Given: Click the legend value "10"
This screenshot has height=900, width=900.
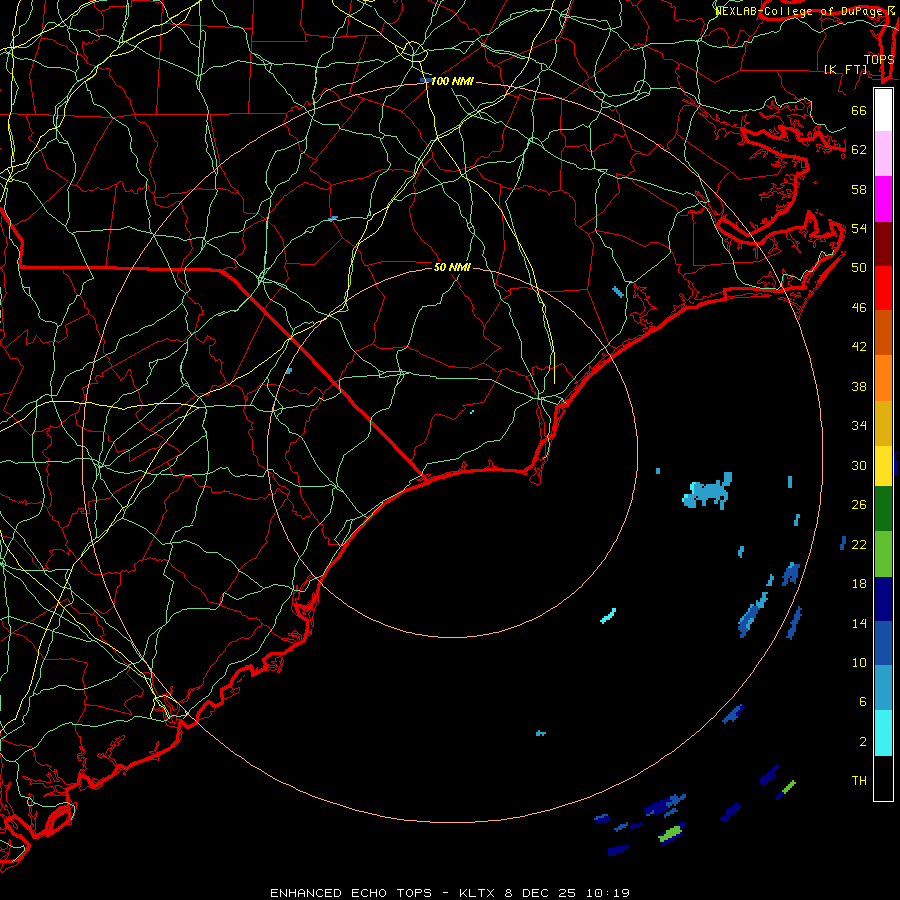Looking at the screenshot, I should click(859, 662).
